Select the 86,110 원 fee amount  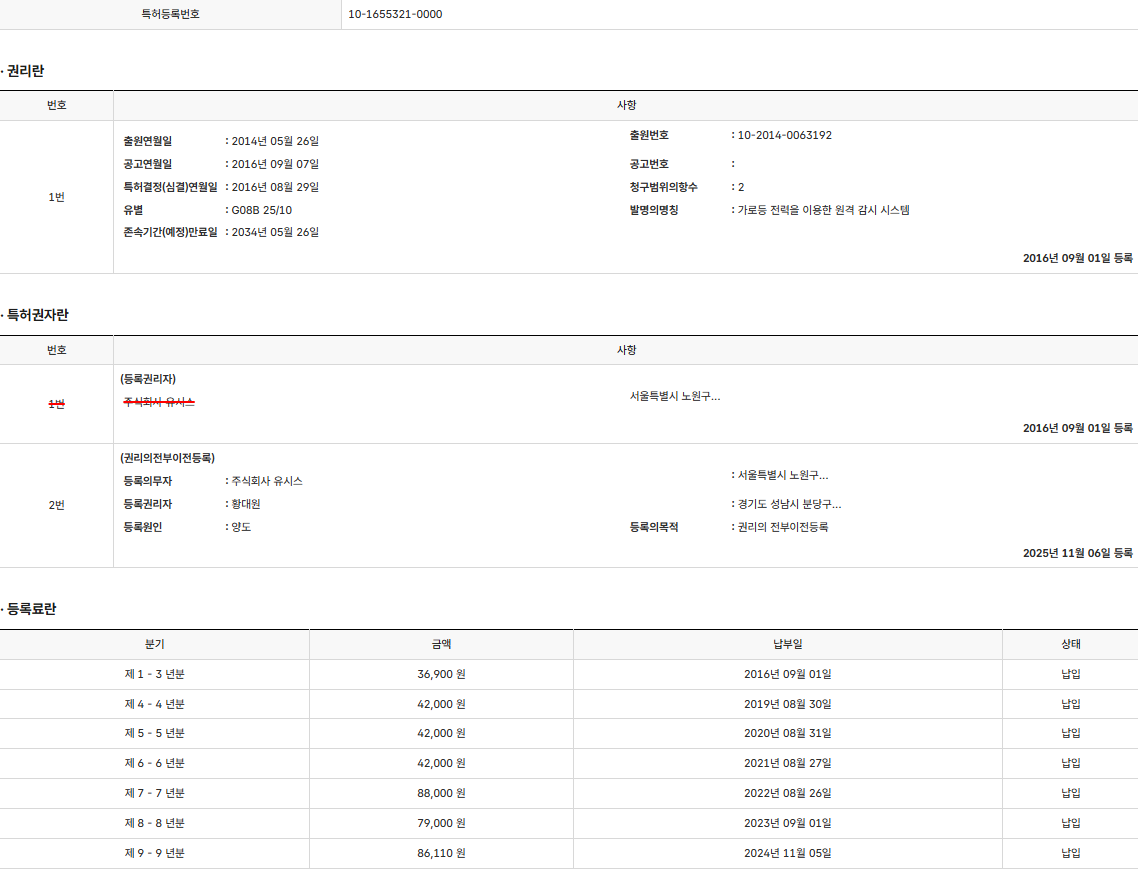[x=441, y=853]
